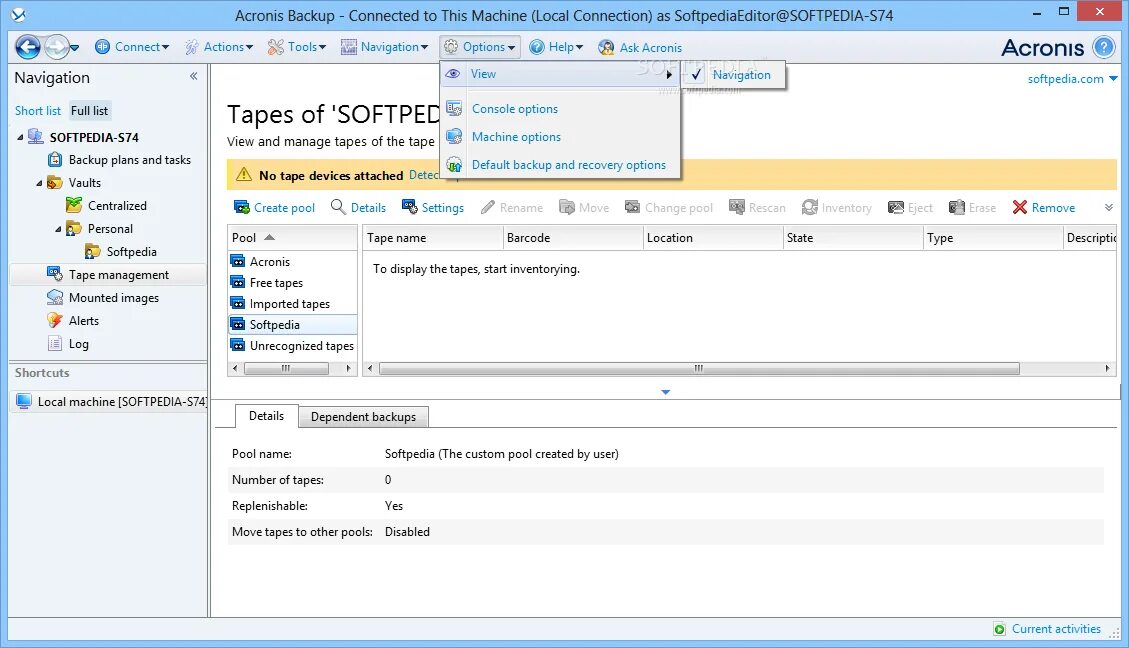
Task: Close the Options menu
Action: [x=480, y=47]
